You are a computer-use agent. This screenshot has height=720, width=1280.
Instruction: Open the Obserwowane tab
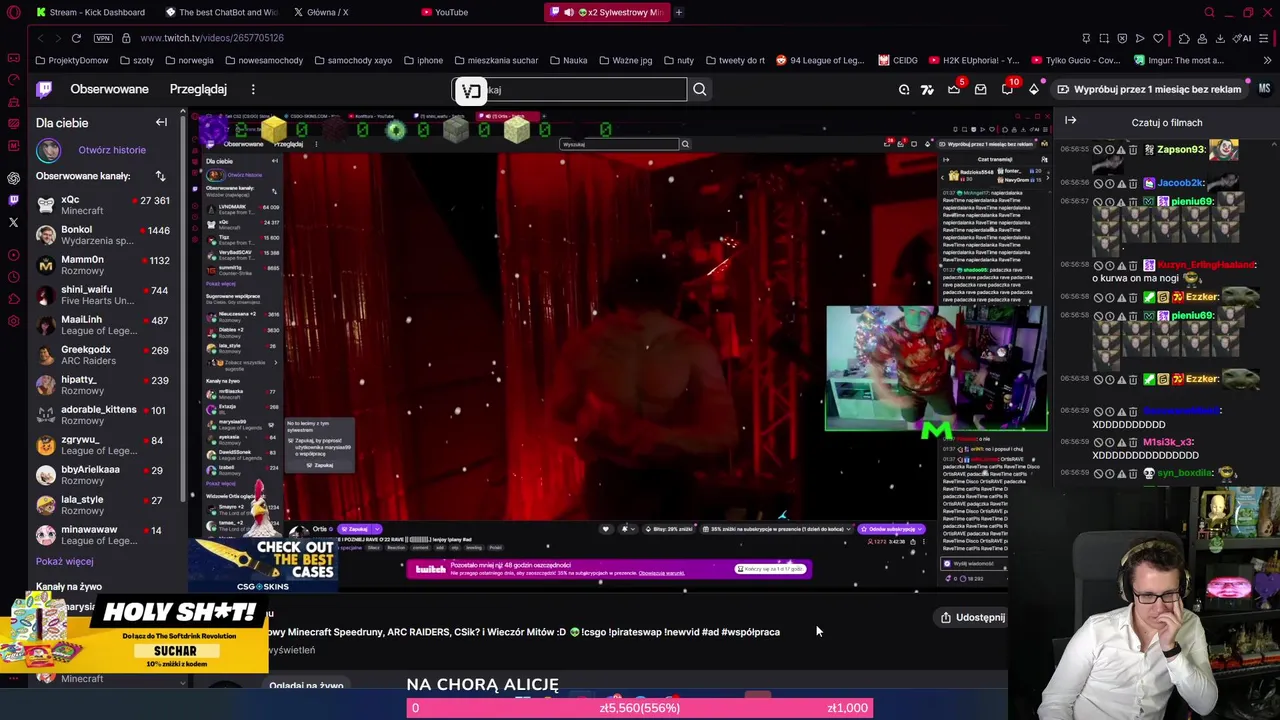click(109, 89)
